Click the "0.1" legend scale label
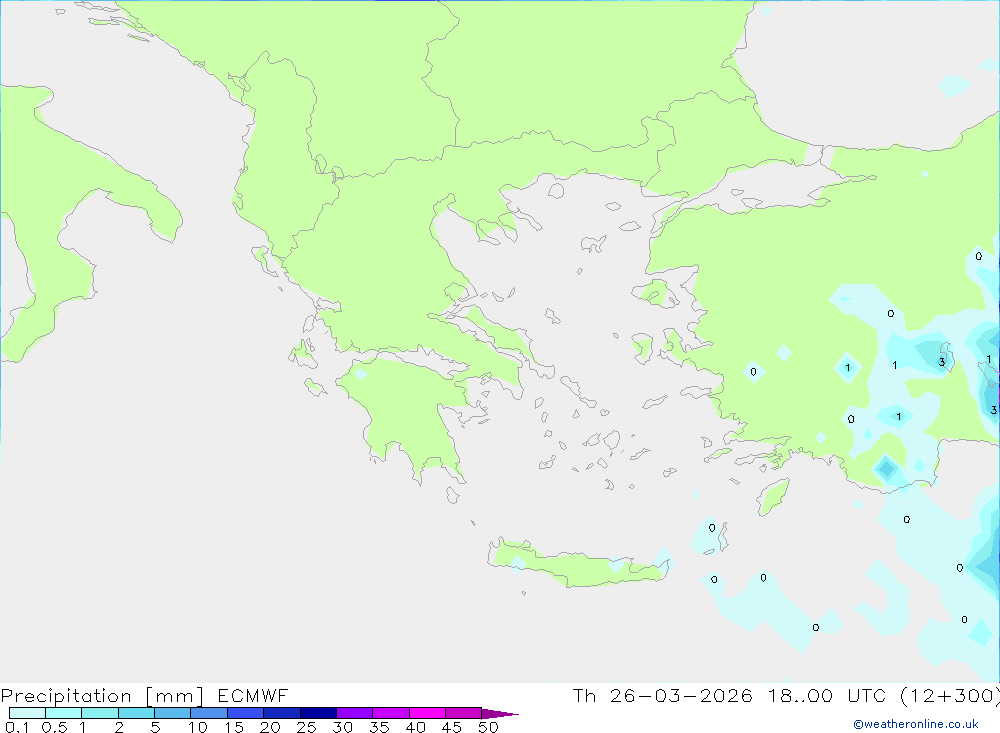Viewport: 1000px width, 733px height. click(16, 727)
